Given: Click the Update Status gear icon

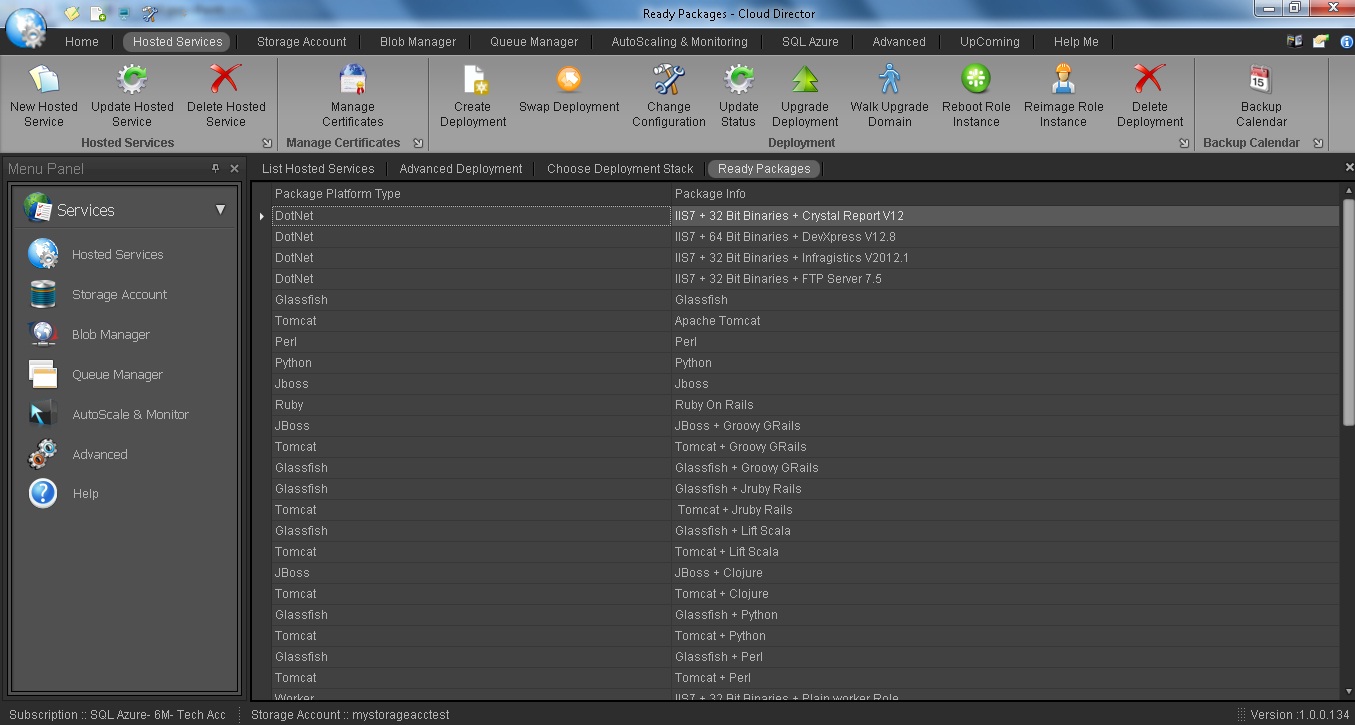Looking at the screenshot, I should (738, 95).
